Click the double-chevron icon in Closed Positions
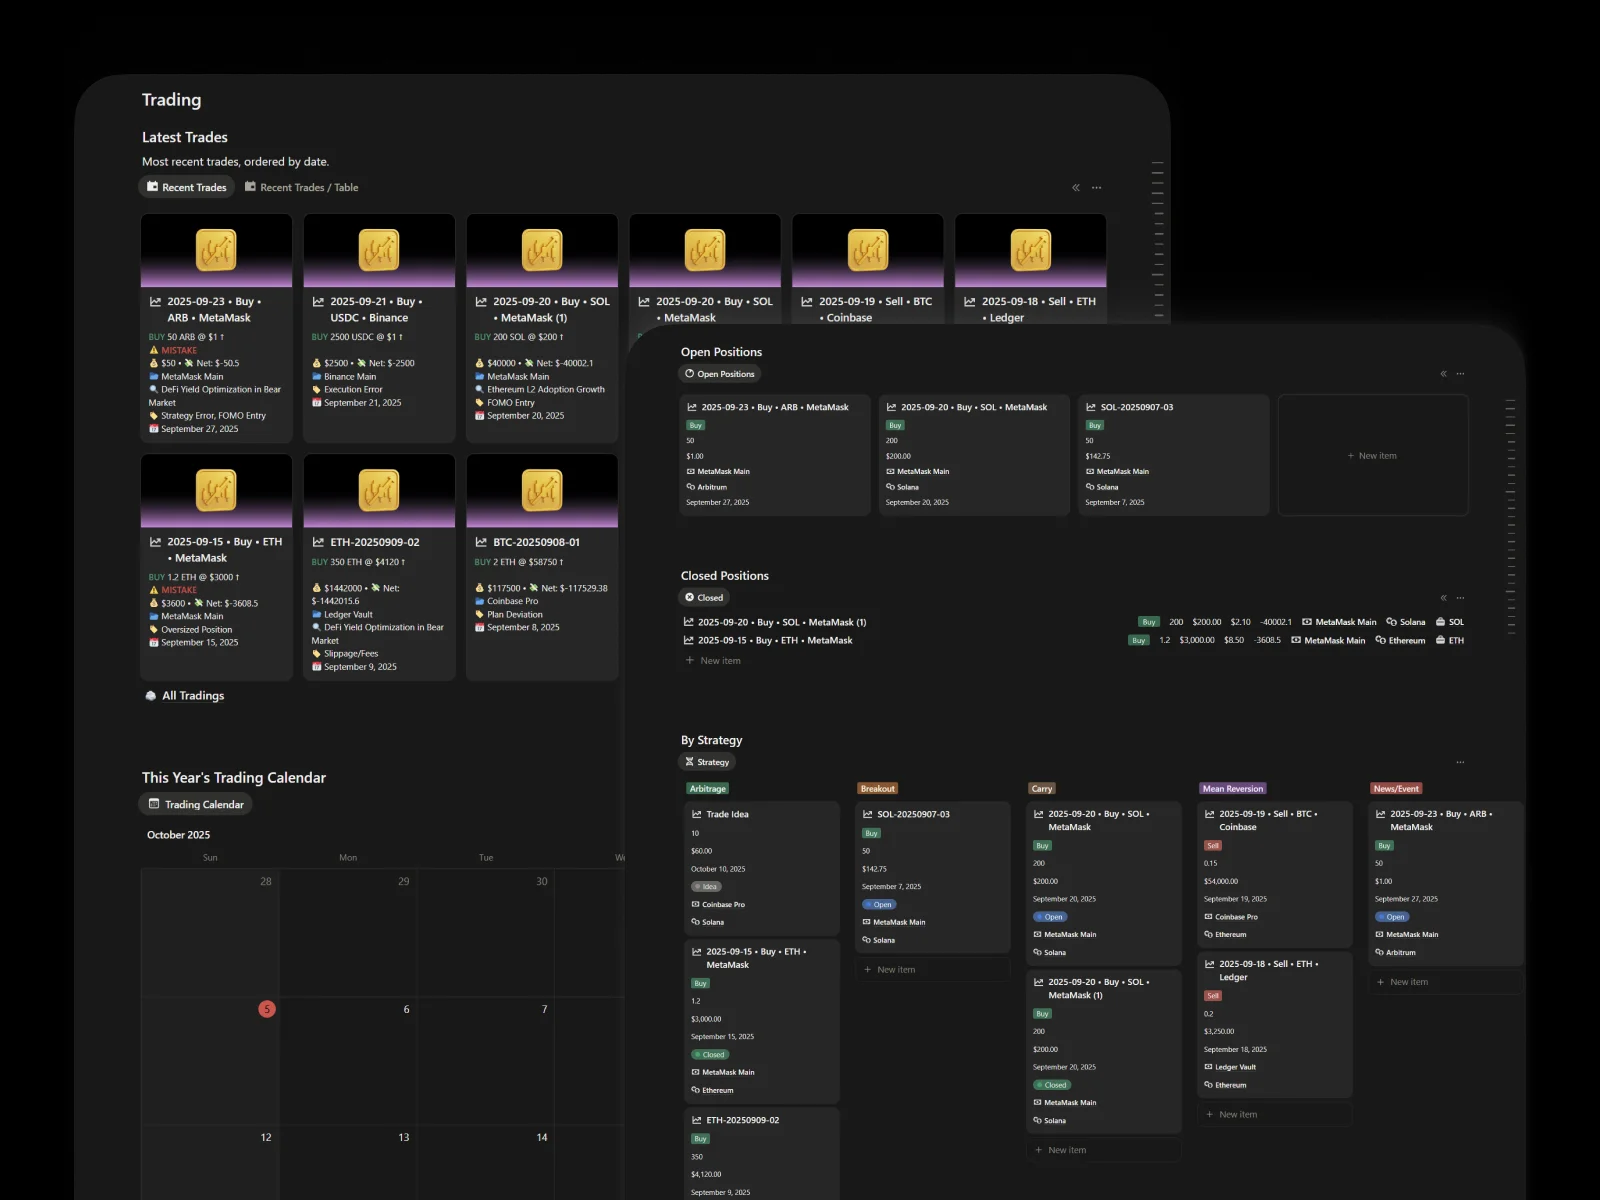 1443,598
